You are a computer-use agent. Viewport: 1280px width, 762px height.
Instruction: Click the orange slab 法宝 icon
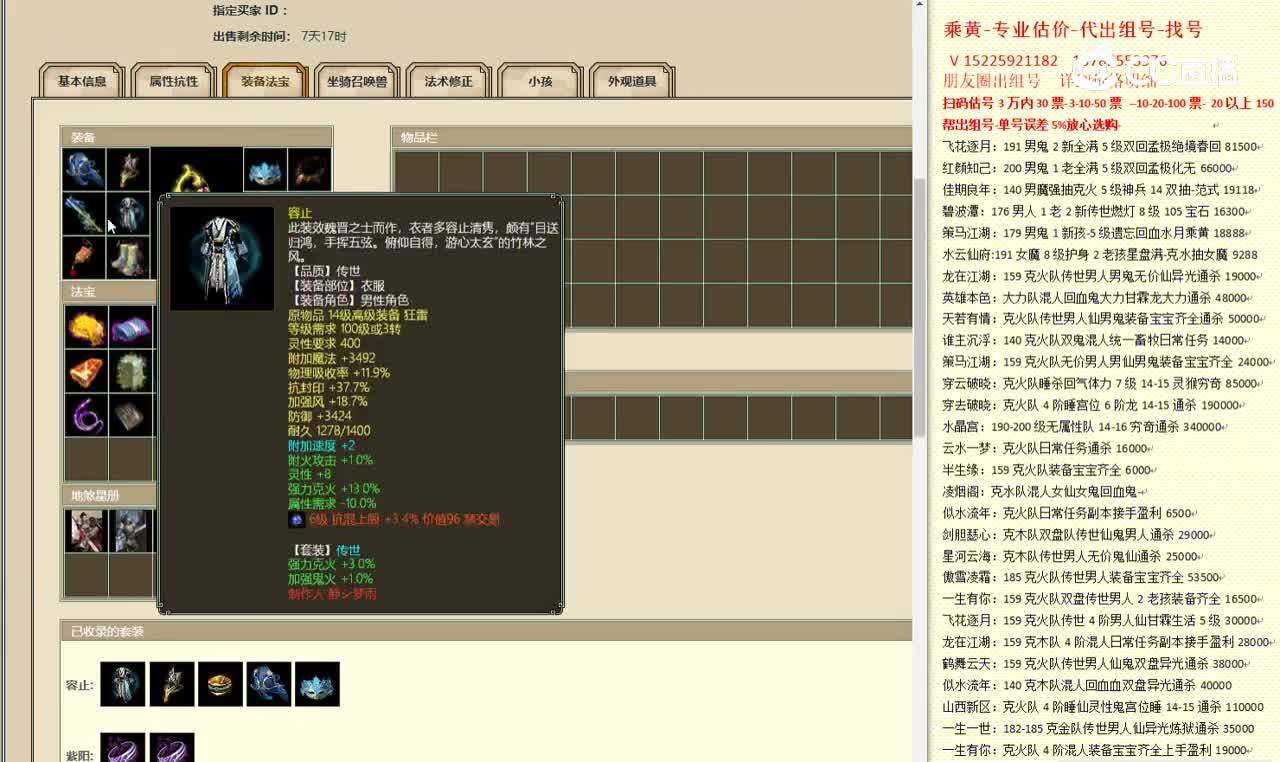86,371
